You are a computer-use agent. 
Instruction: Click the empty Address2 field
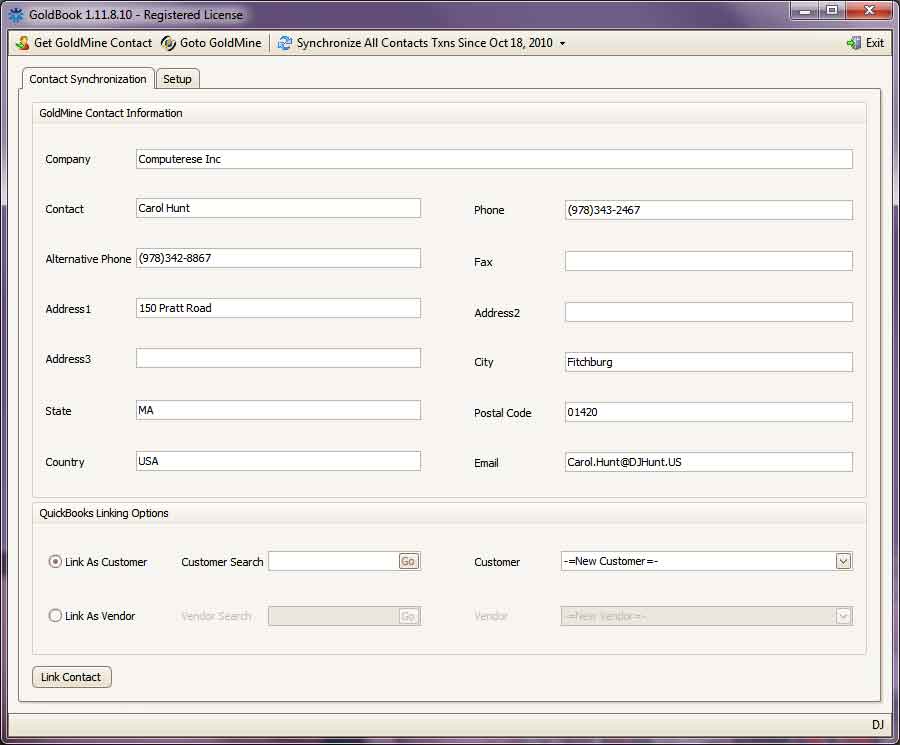[709, 312]
